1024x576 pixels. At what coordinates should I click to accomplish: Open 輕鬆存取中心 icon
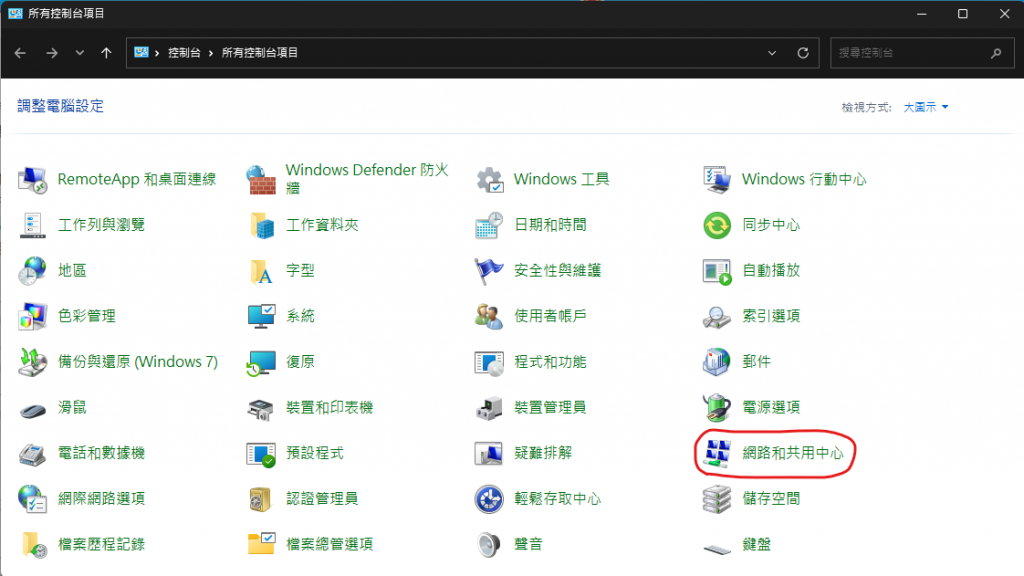click(489, 500)
